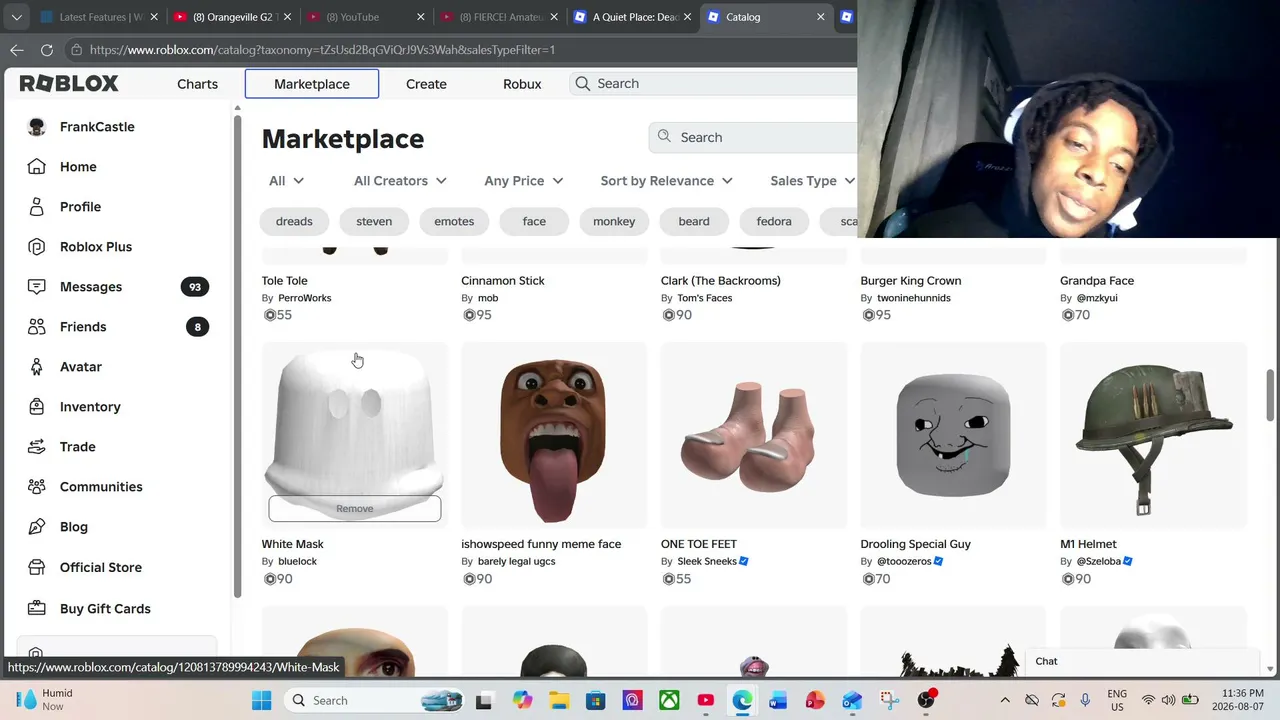Screen dimensions: 1280x720
Task: Go to the Create header tab
Action: tap(426, 84)
